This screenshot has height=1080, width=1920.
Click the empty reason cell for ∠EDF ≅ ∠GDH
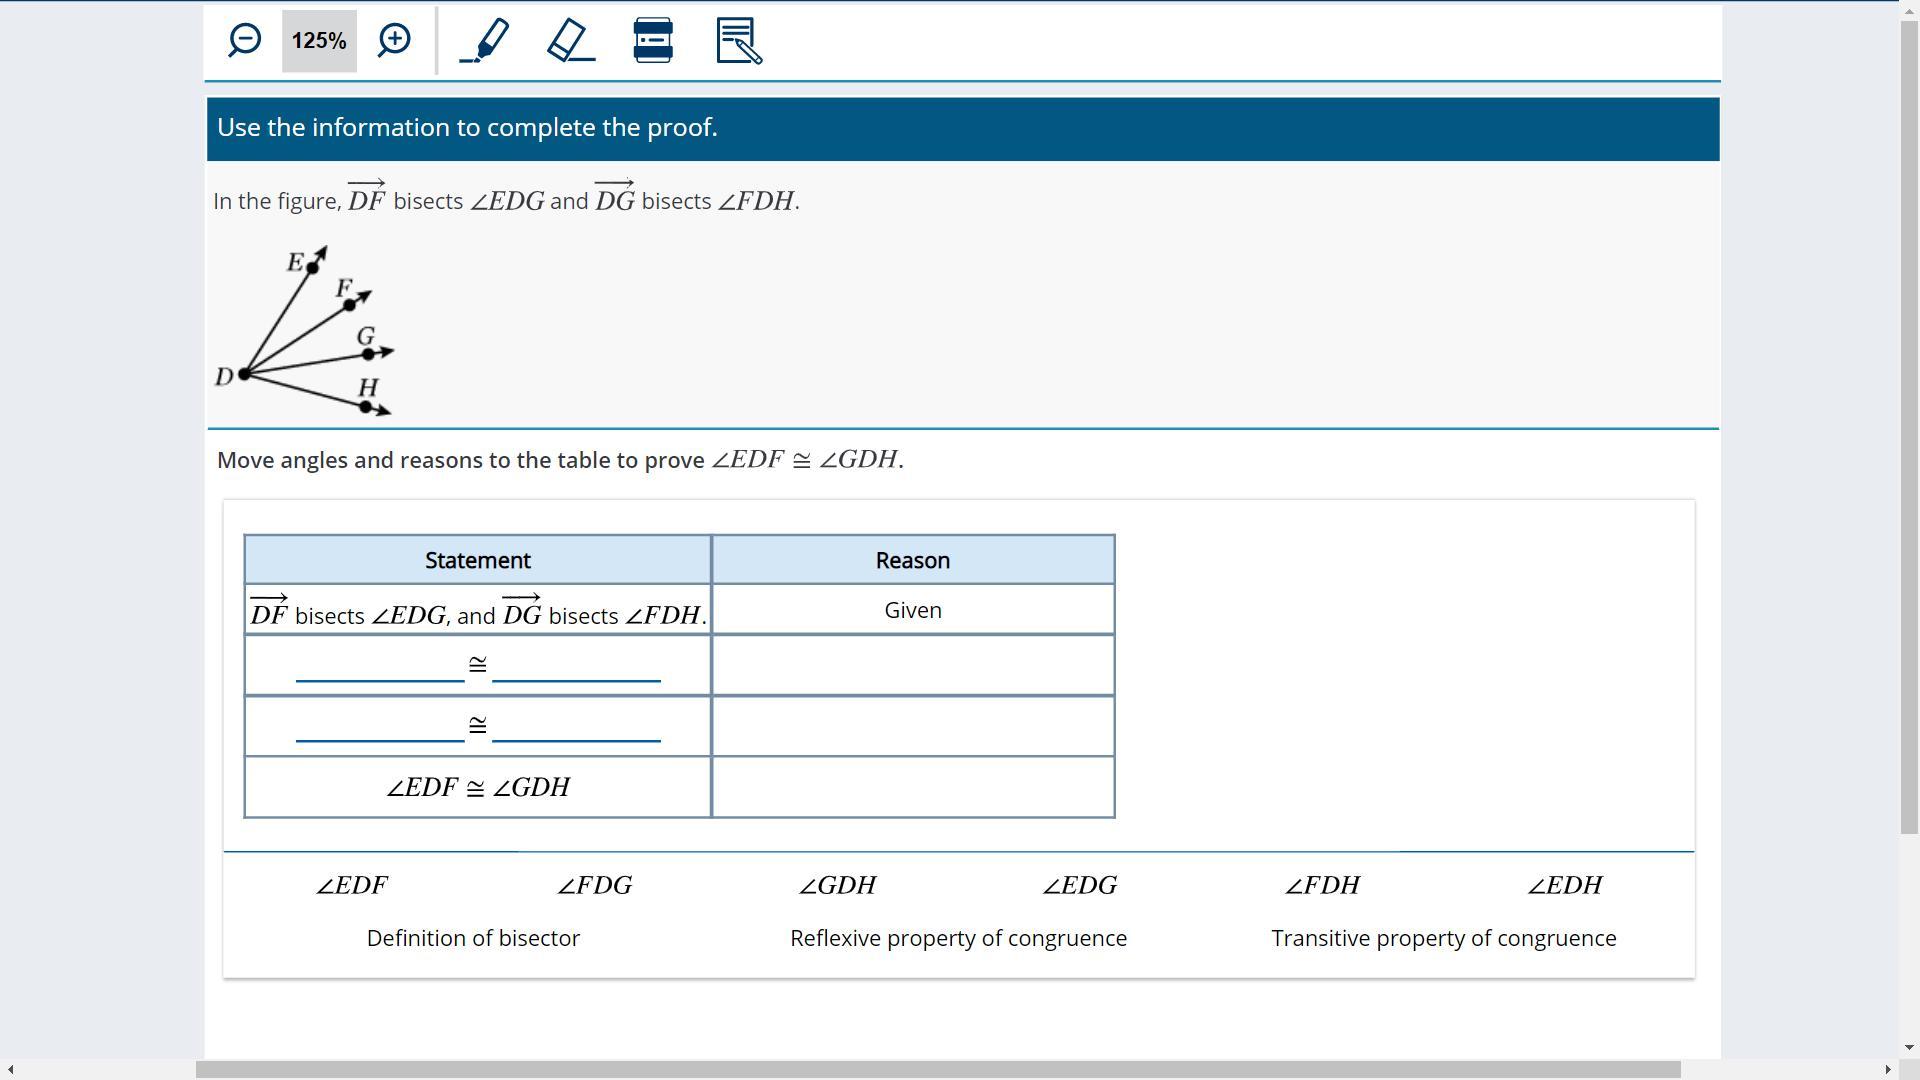(x=913, y=788)
